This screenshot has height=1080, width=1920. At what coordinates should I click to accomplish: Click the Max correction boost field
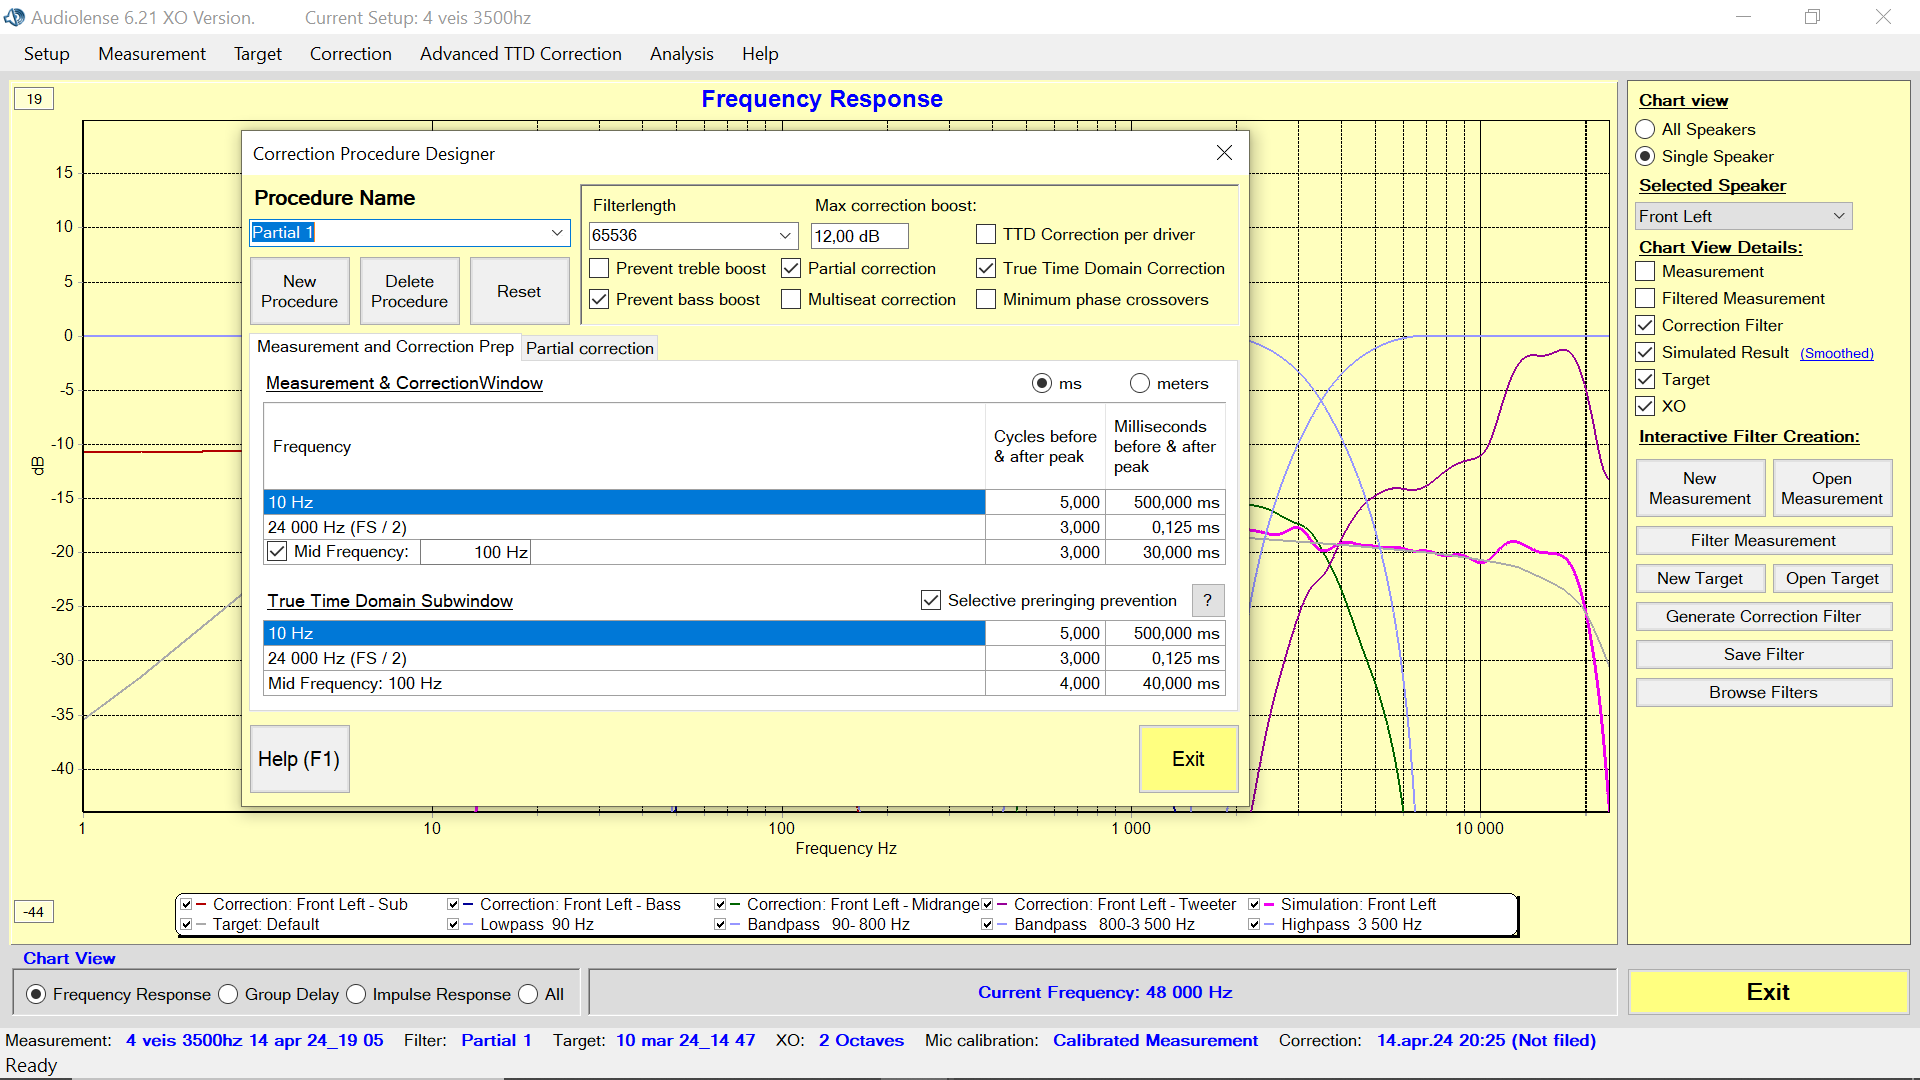(858, 236)
